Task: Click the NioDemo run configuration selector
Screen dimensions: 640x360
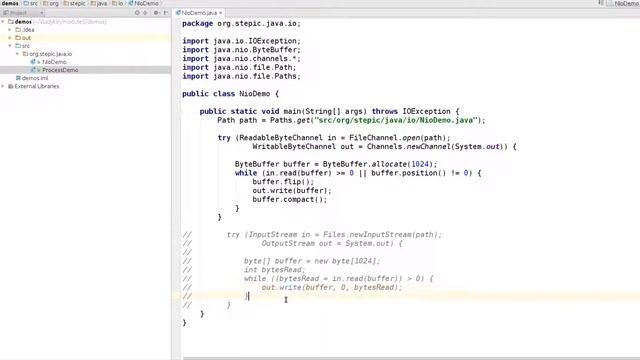Action: coord(623,3)
